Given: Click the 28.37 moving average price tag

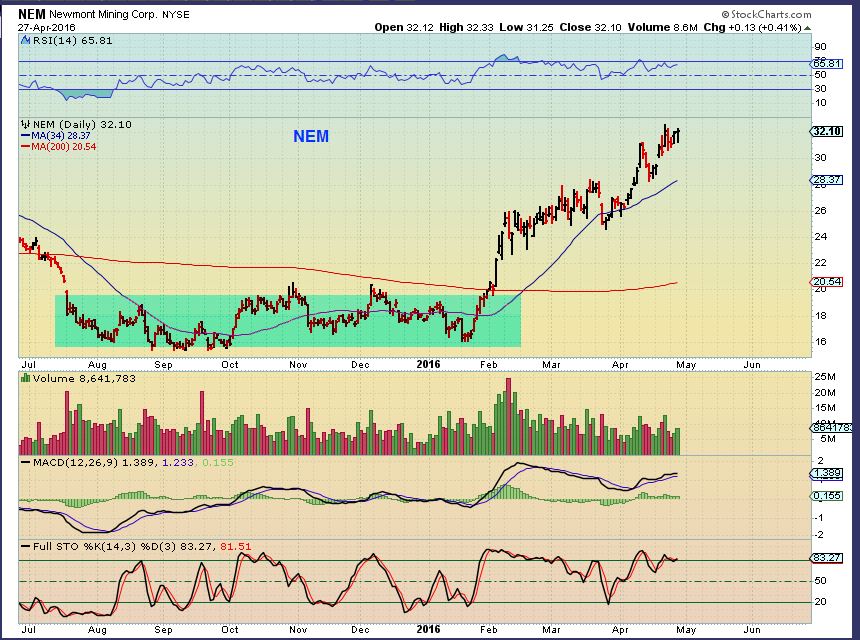Looking at the screenshot, I should 827,179.
